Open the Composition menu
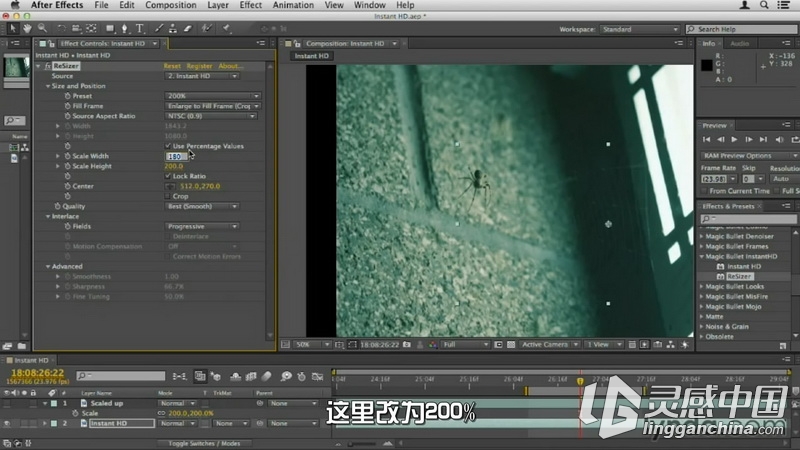 tap(170, 5)
